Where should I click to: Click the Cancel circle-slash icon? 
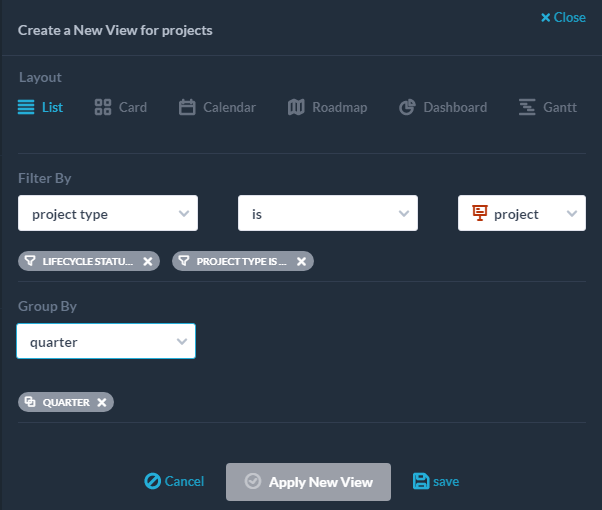152,481
